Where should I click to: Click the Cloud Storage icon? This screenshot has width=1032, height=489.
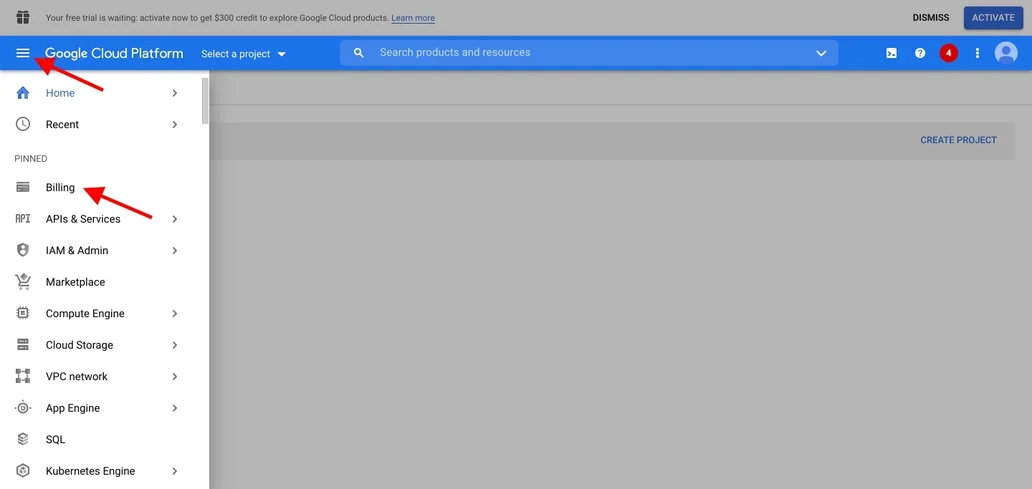(x=23, y=345)
